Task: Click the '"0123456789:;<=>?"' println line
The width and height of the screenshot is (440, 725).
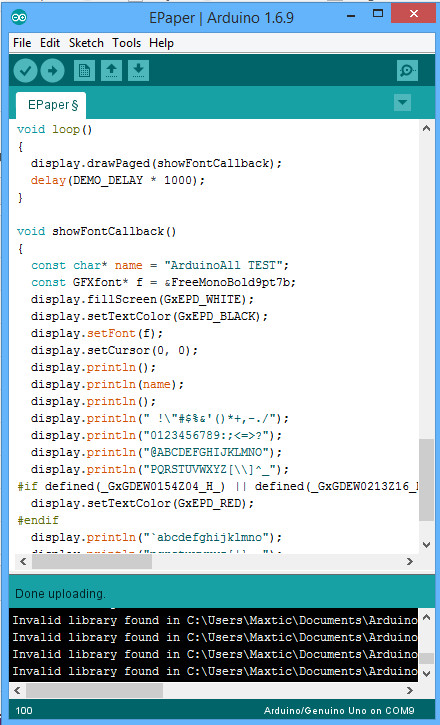Action: [156, 436]
